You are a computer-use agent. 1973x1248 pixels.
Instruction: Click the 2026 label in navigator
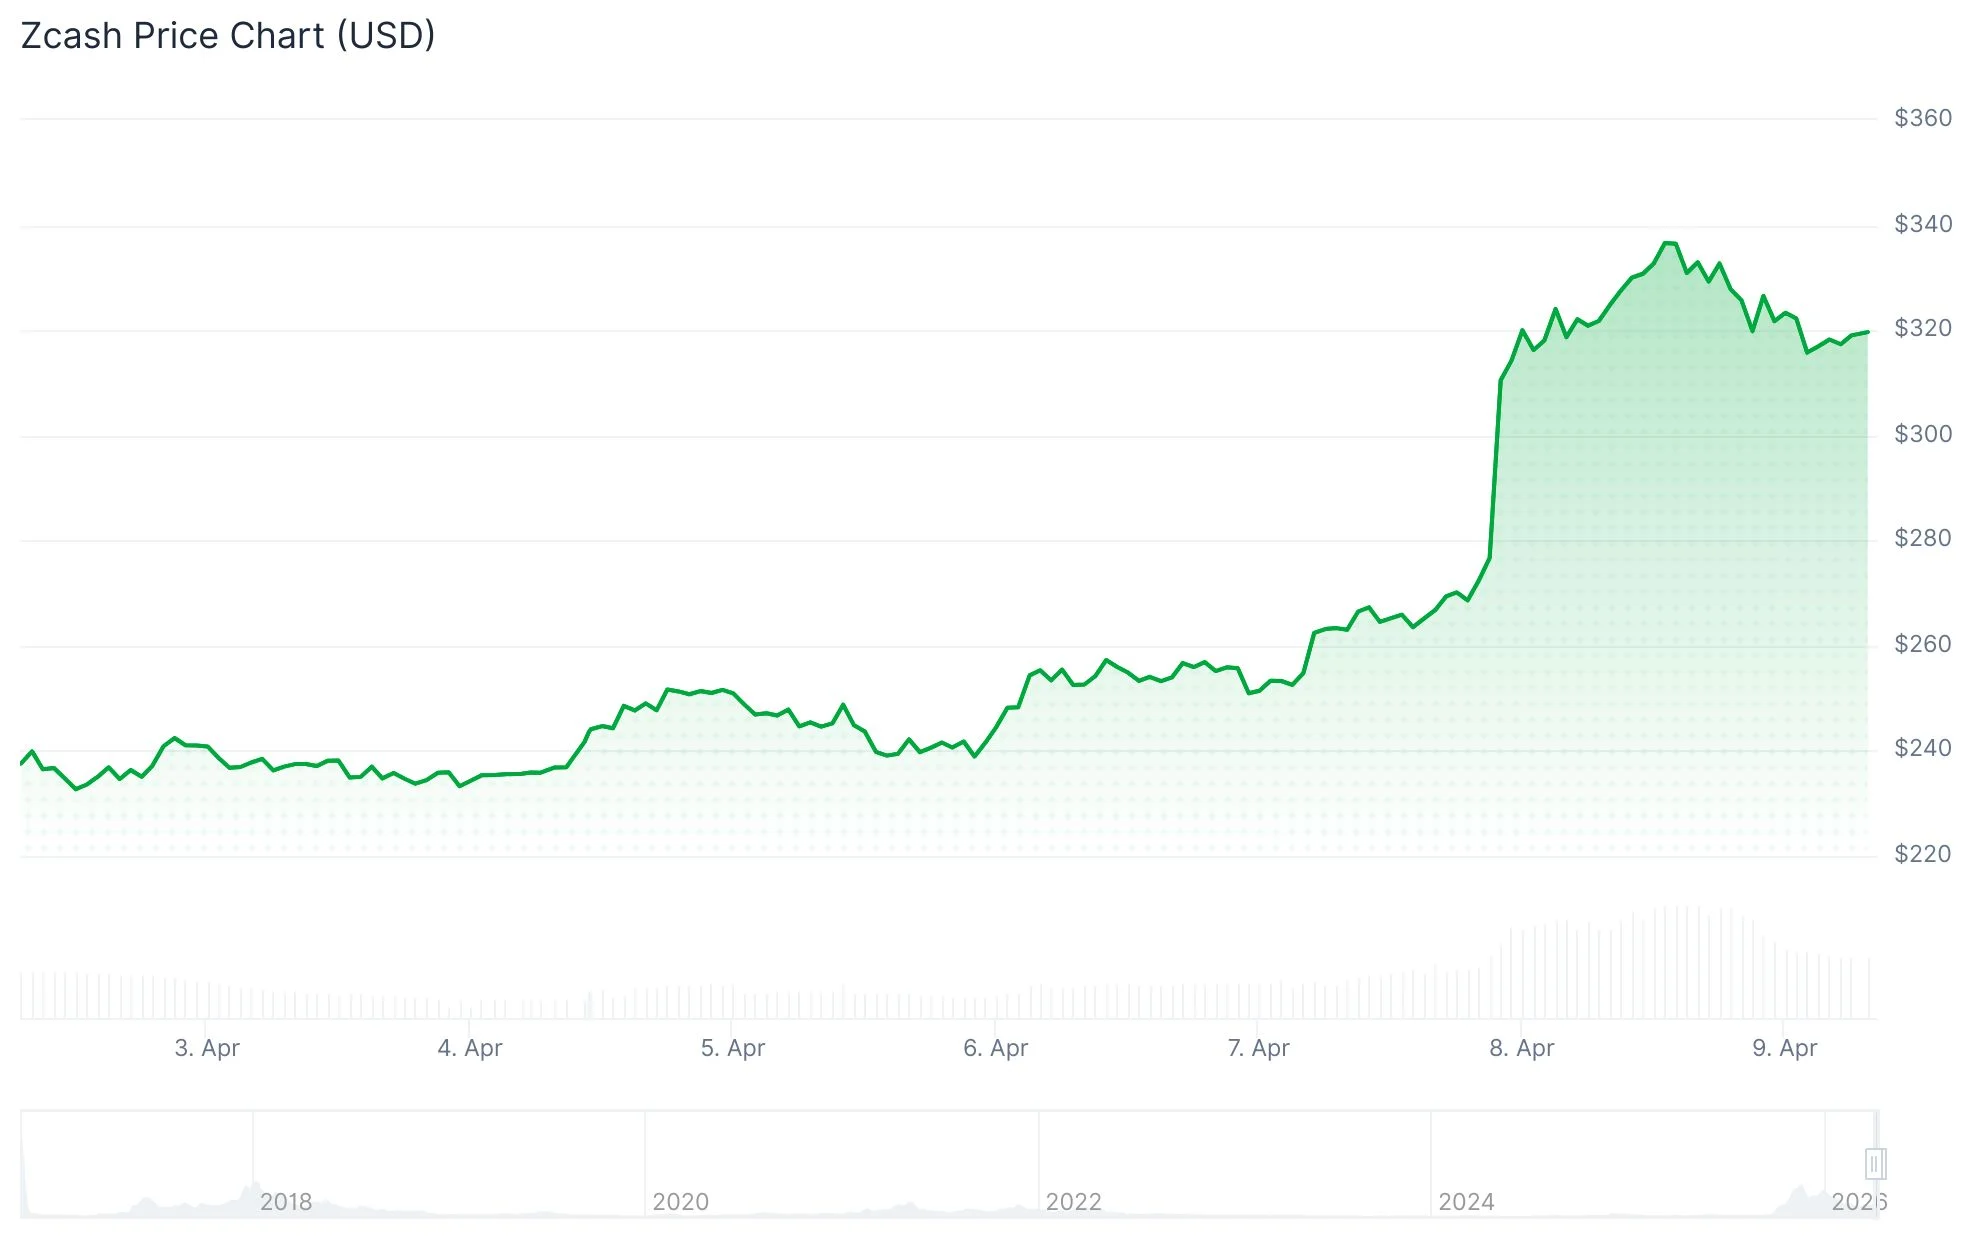click(x=1858, y=1202)
